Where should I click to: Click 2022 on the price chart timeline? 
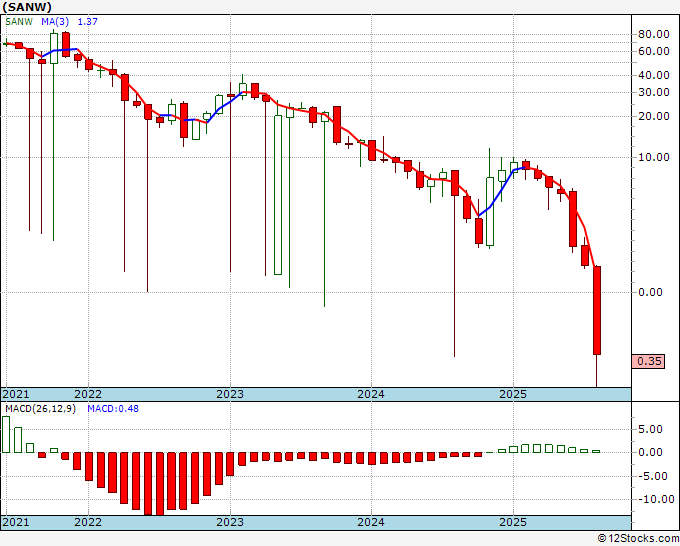click(x=88, y=394)
